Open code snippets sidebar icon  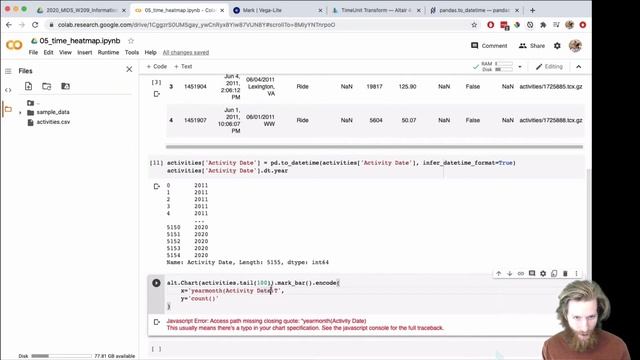coord(8,90)
